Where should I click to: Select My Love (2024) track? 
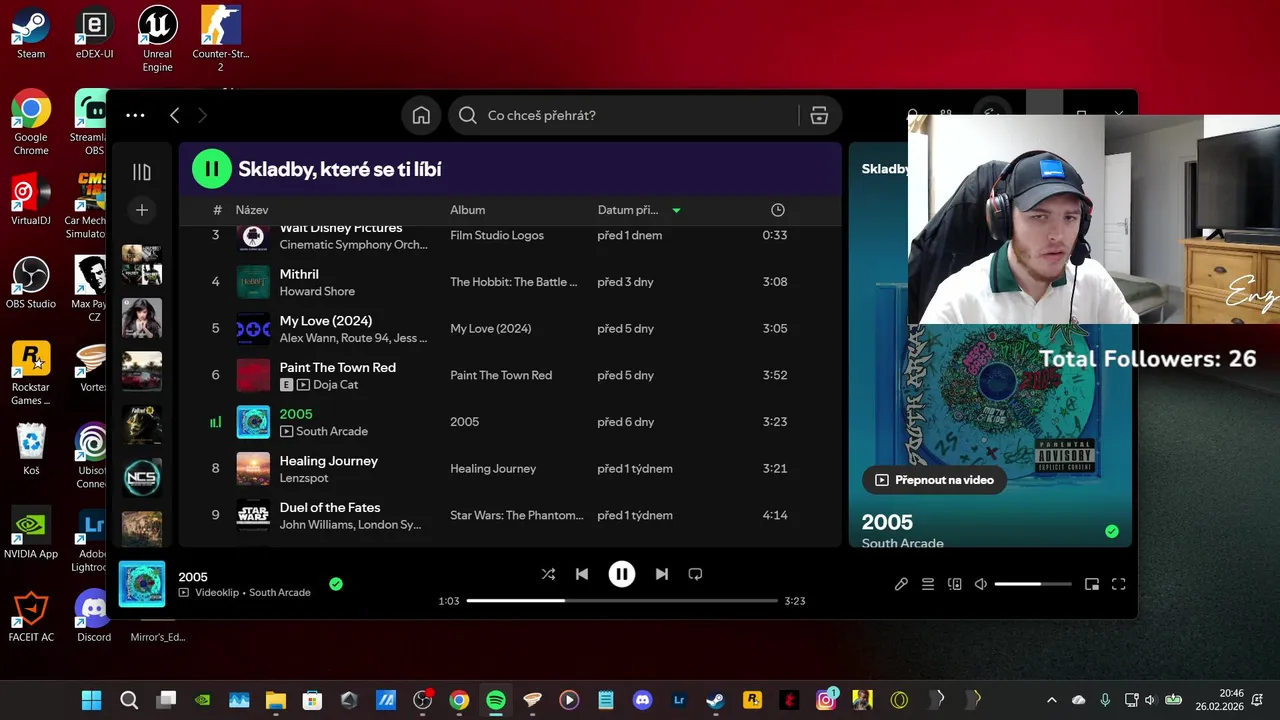pyautogui.click(x=326, y=321)
